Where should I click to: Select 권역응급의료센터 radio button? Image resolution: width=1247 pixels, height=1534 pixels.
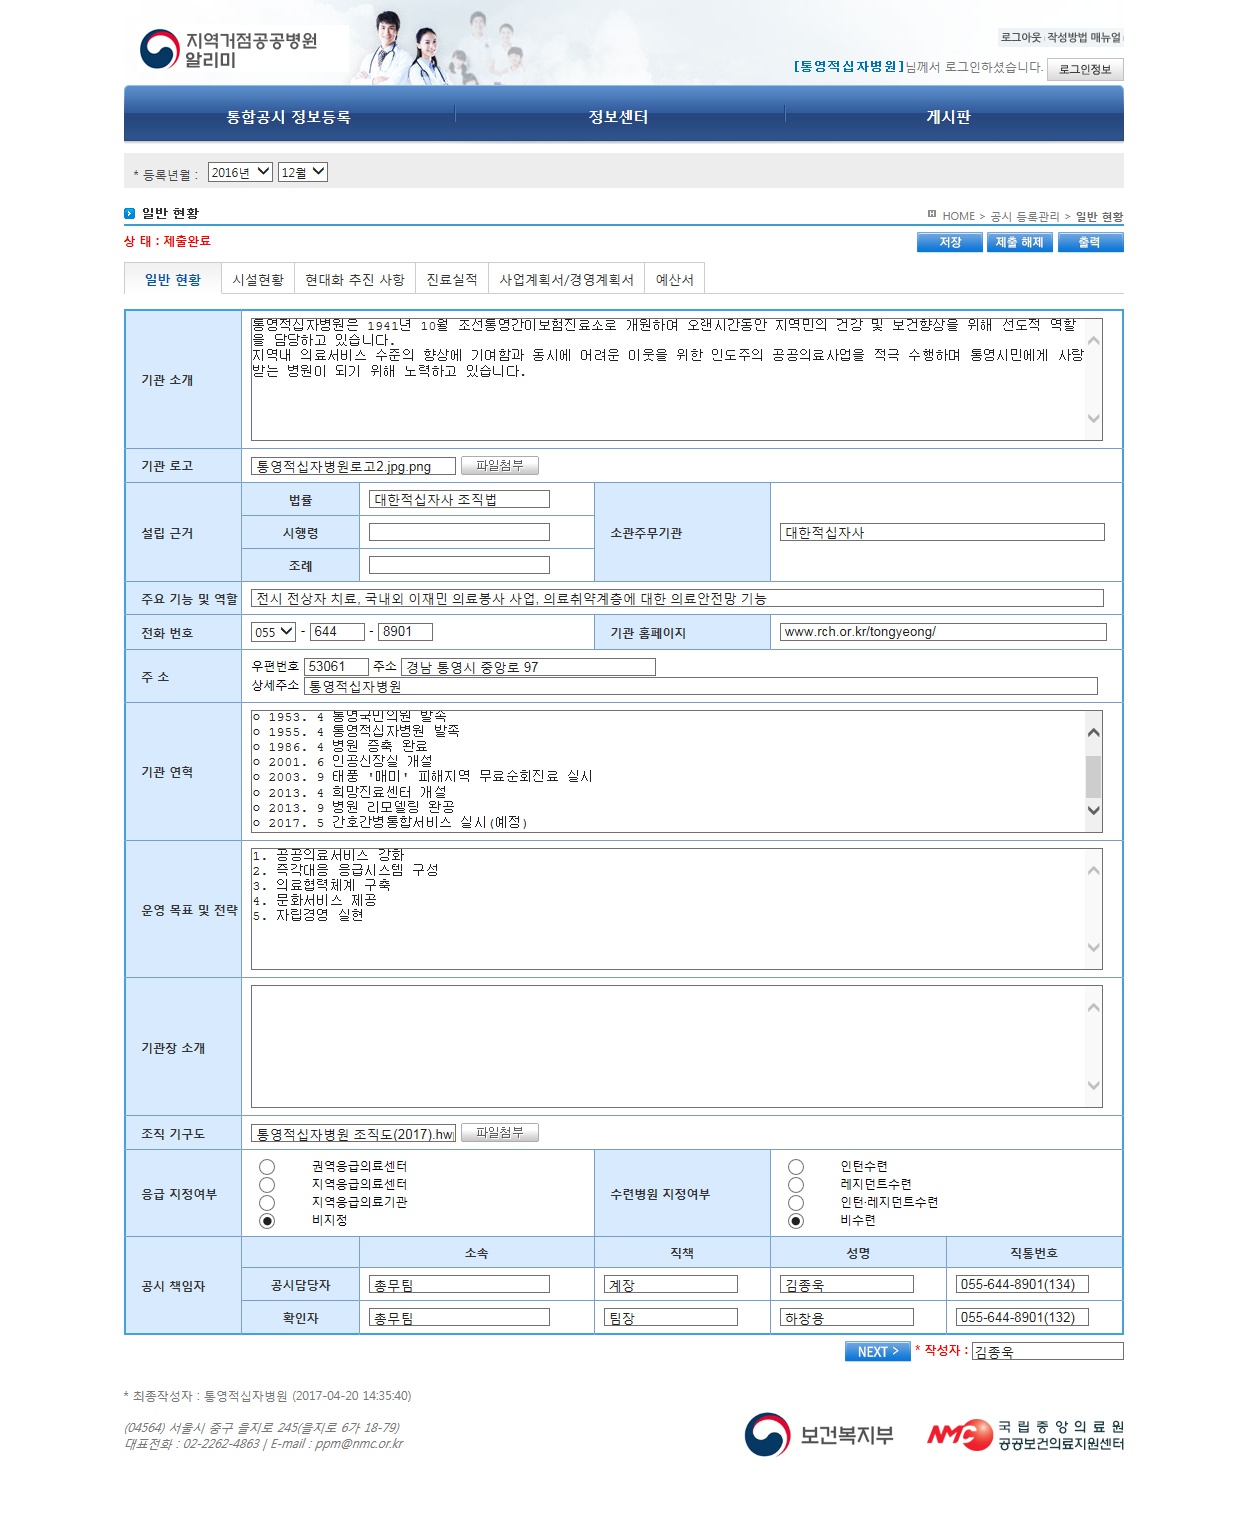(x=267, y=1167)
